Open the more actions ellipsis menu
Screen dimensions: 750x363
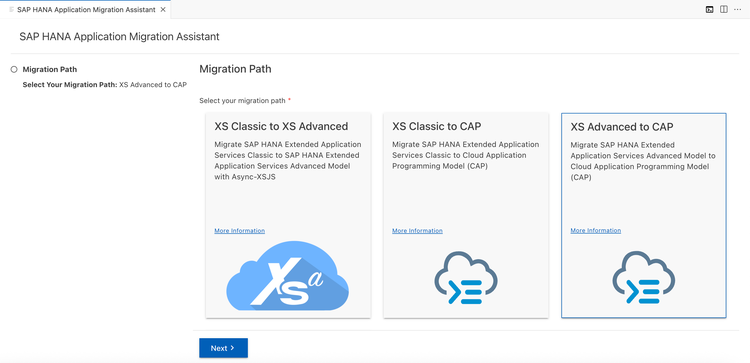(x=737, y=10)
